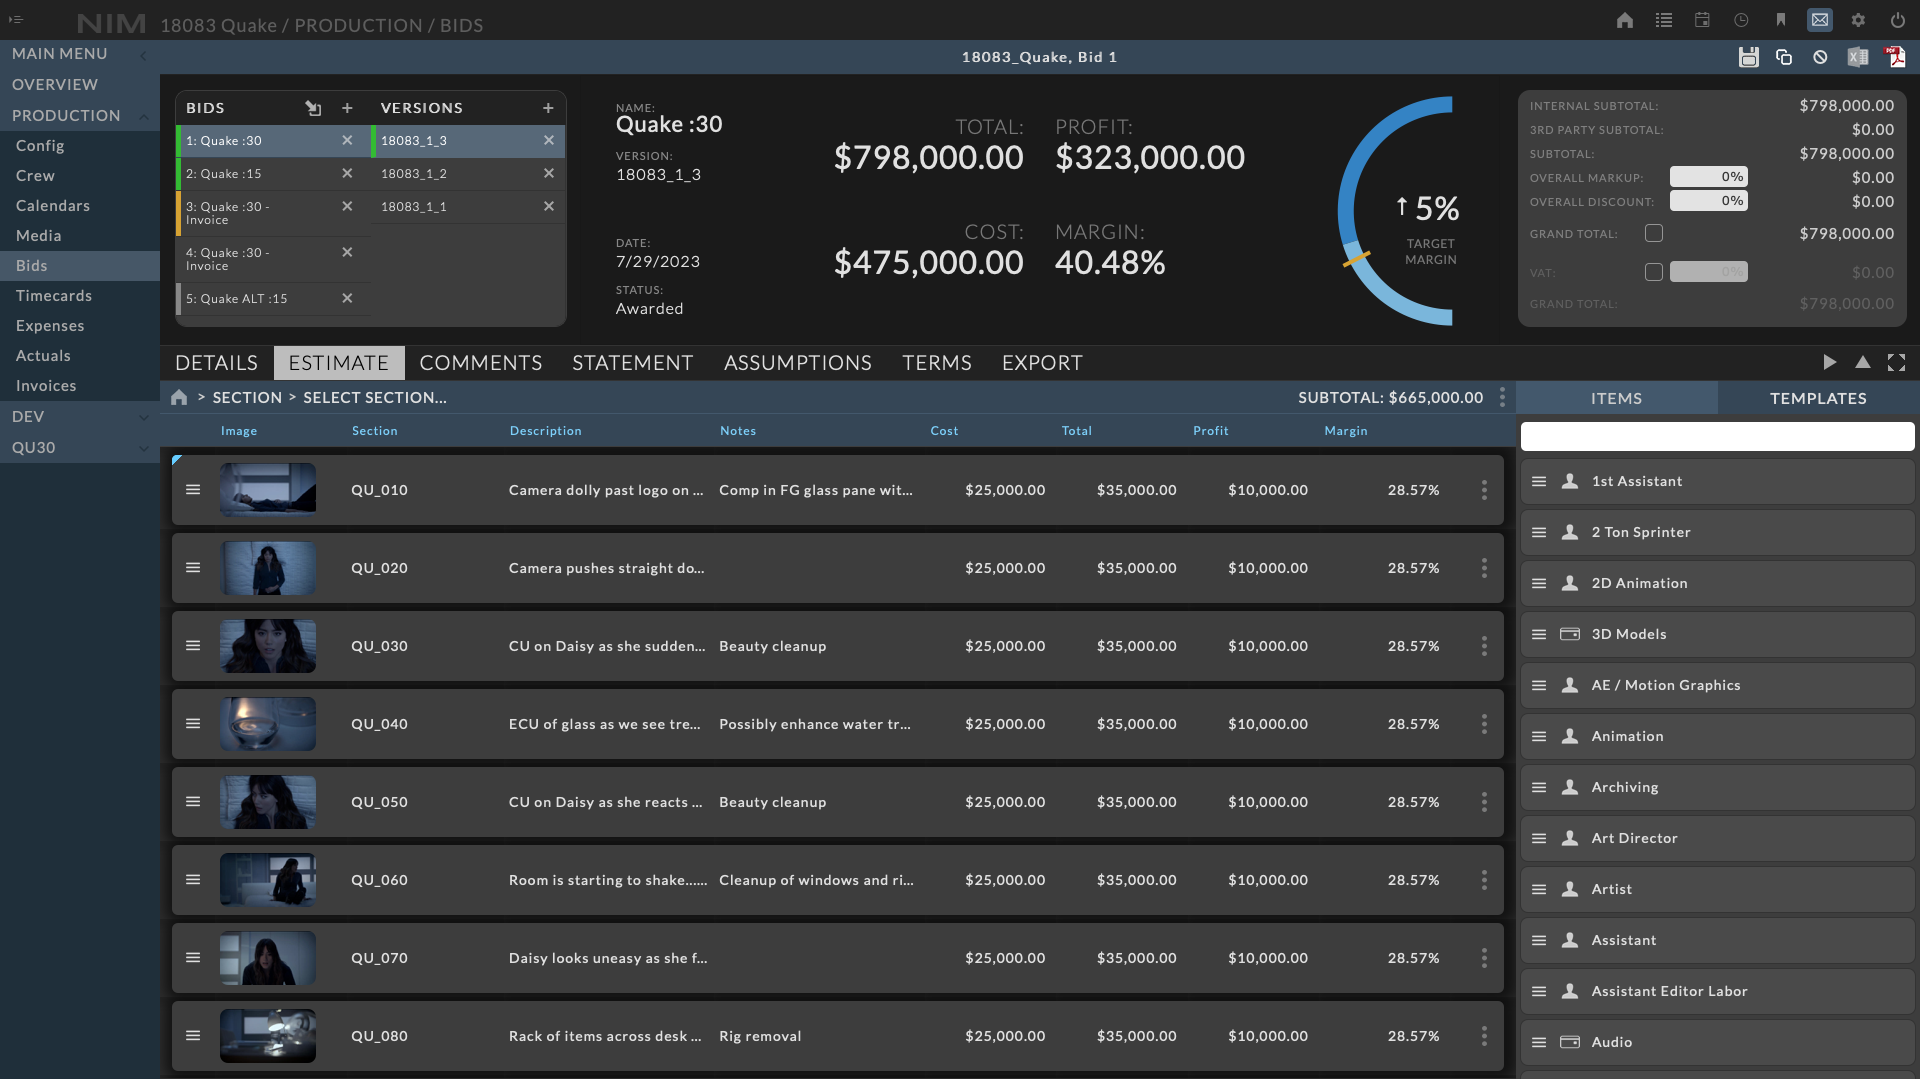Export the bid as PDF
1920x1079 pixels.
click(1897, 57)
